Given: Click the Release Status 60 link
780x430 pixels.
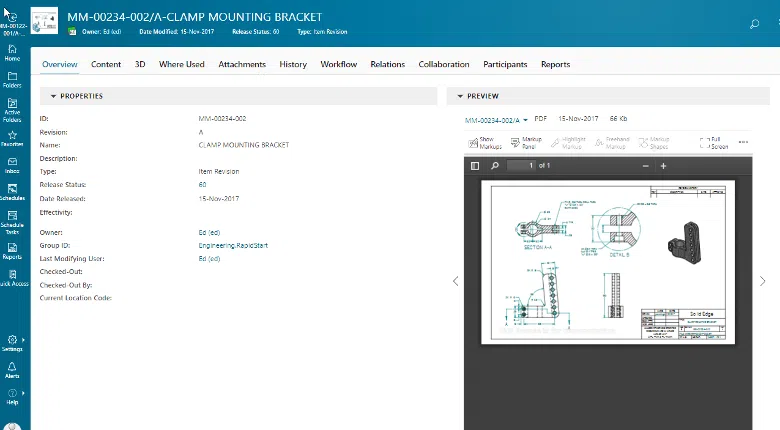Looking at the screenshot, I should click(202, 185).
